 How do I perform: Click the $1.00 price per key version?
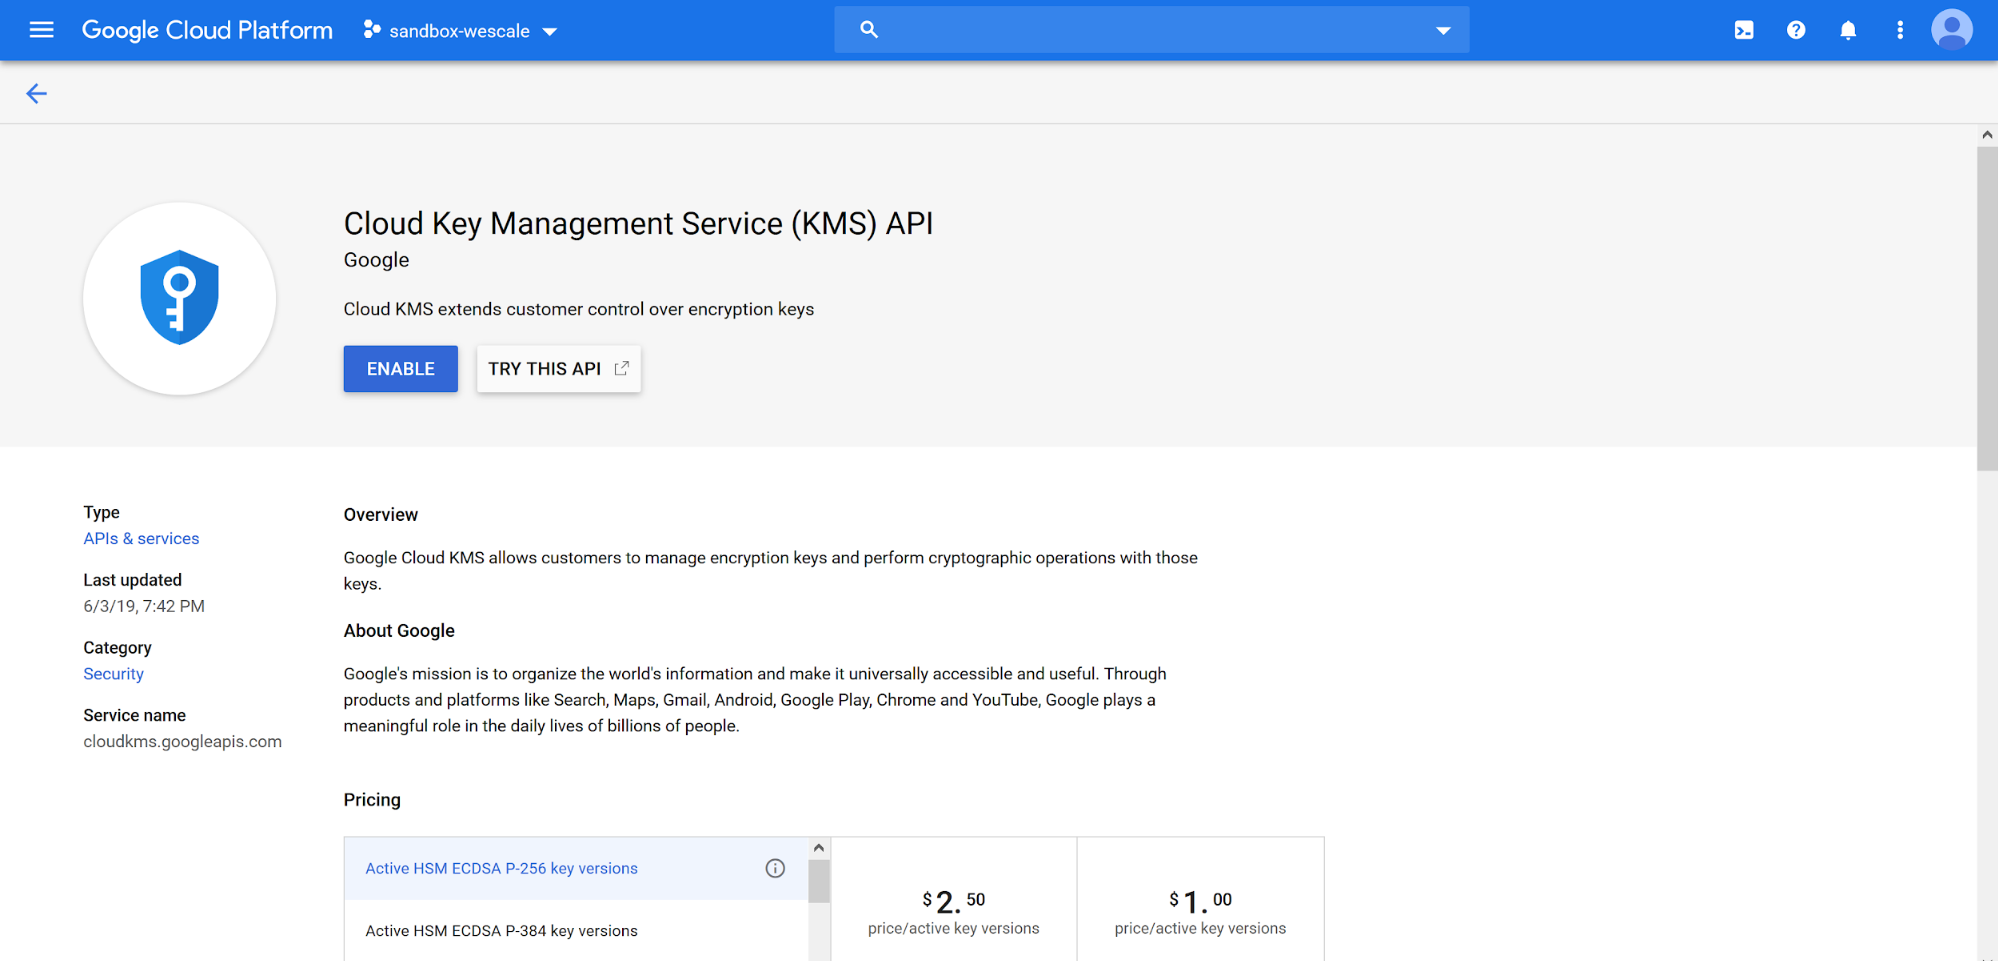tap(1200, 902)
